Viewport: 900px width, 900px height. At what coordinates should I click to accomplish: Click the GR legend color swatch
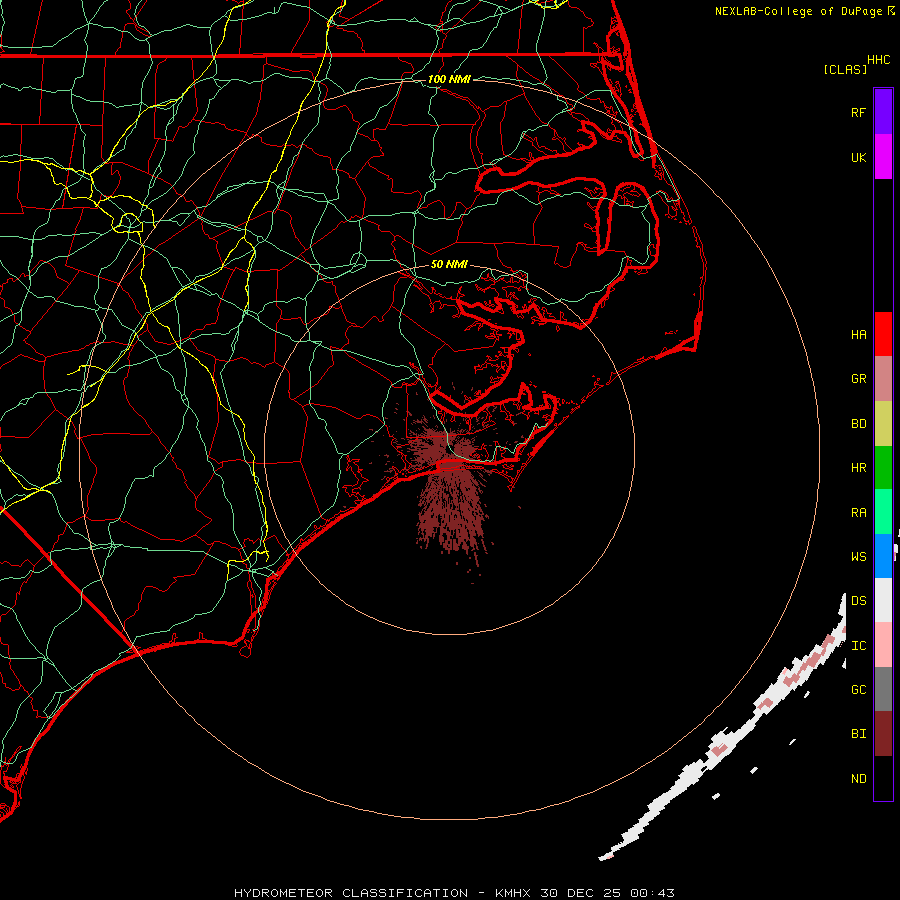[x=883, y=378]
